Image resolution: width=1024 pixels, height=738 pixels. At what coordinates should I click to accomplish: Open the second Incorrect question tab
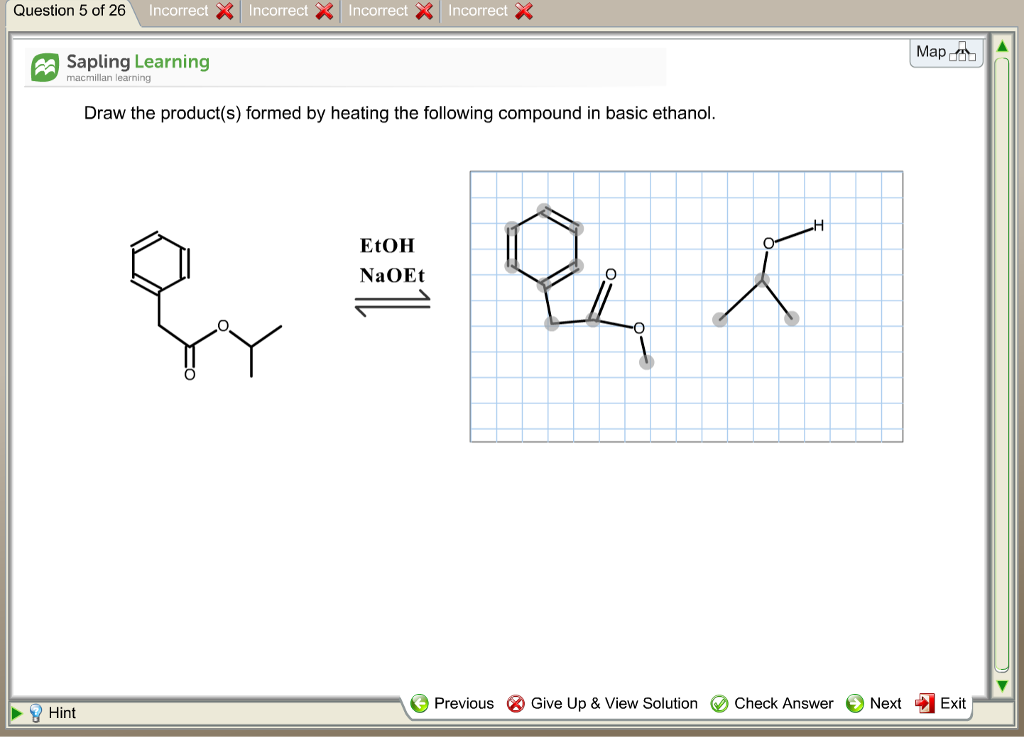tap(279, 12)
